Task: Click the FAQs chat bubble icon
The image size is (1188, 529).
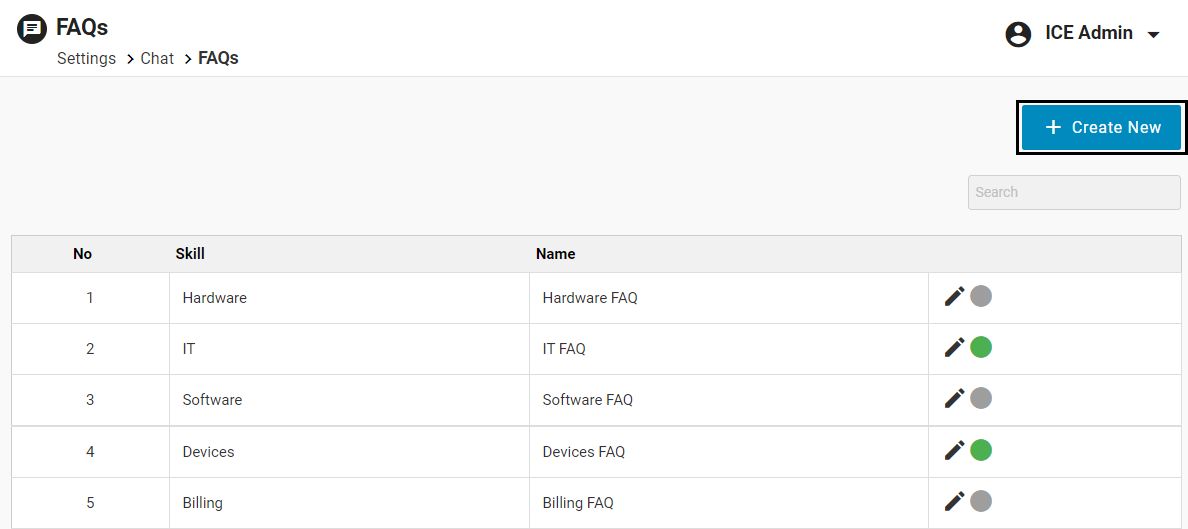Action: click(32, 29)
